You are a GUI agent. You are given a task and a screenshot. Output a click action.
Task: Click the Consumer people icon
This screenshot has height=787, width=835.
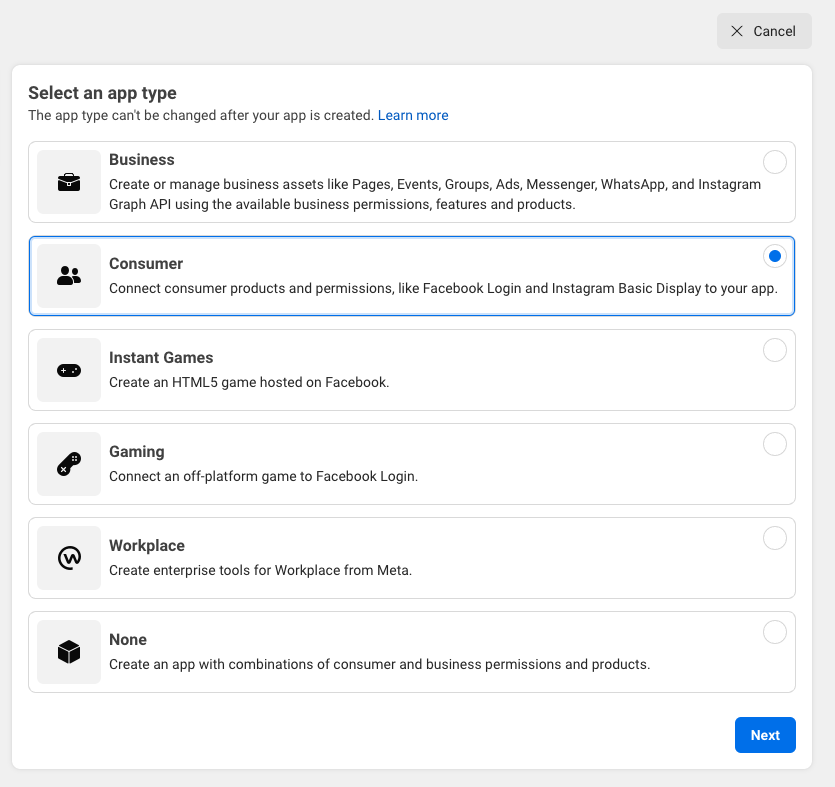[69, 276]
